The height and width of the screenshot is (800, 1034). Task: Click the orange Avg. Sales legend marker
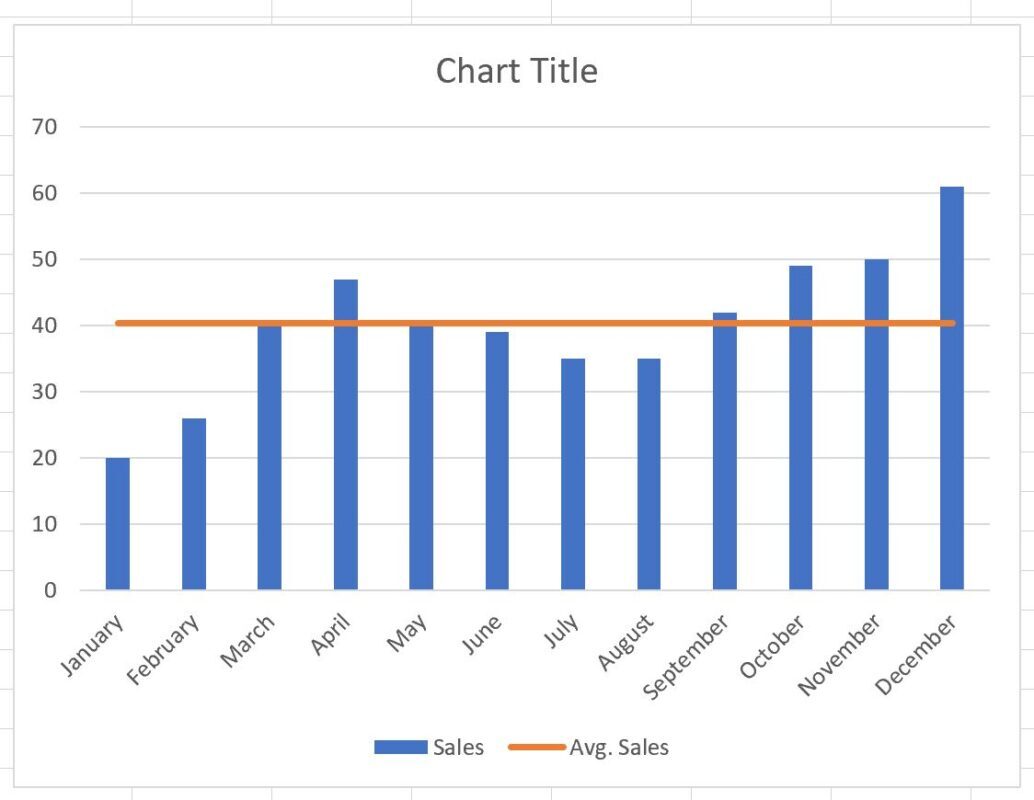point(537,747)
